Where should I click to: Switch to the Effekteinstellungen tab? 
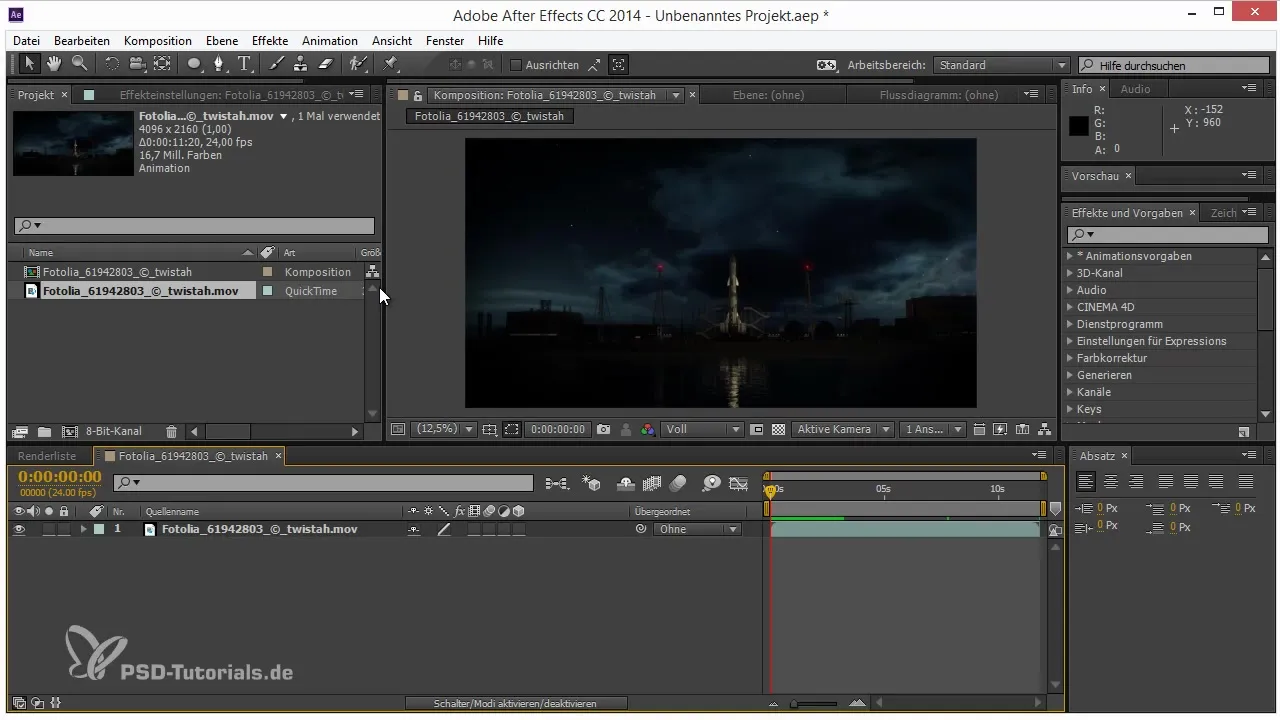(231, 95)
